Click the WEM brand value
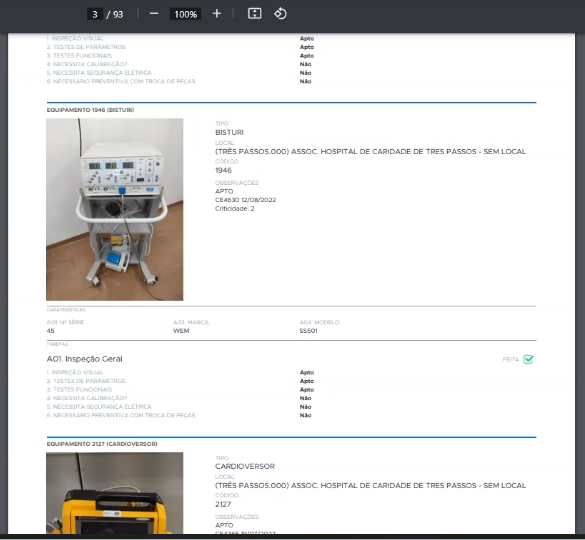This screenshot has height=540, width=585. (x=181, y=331)
